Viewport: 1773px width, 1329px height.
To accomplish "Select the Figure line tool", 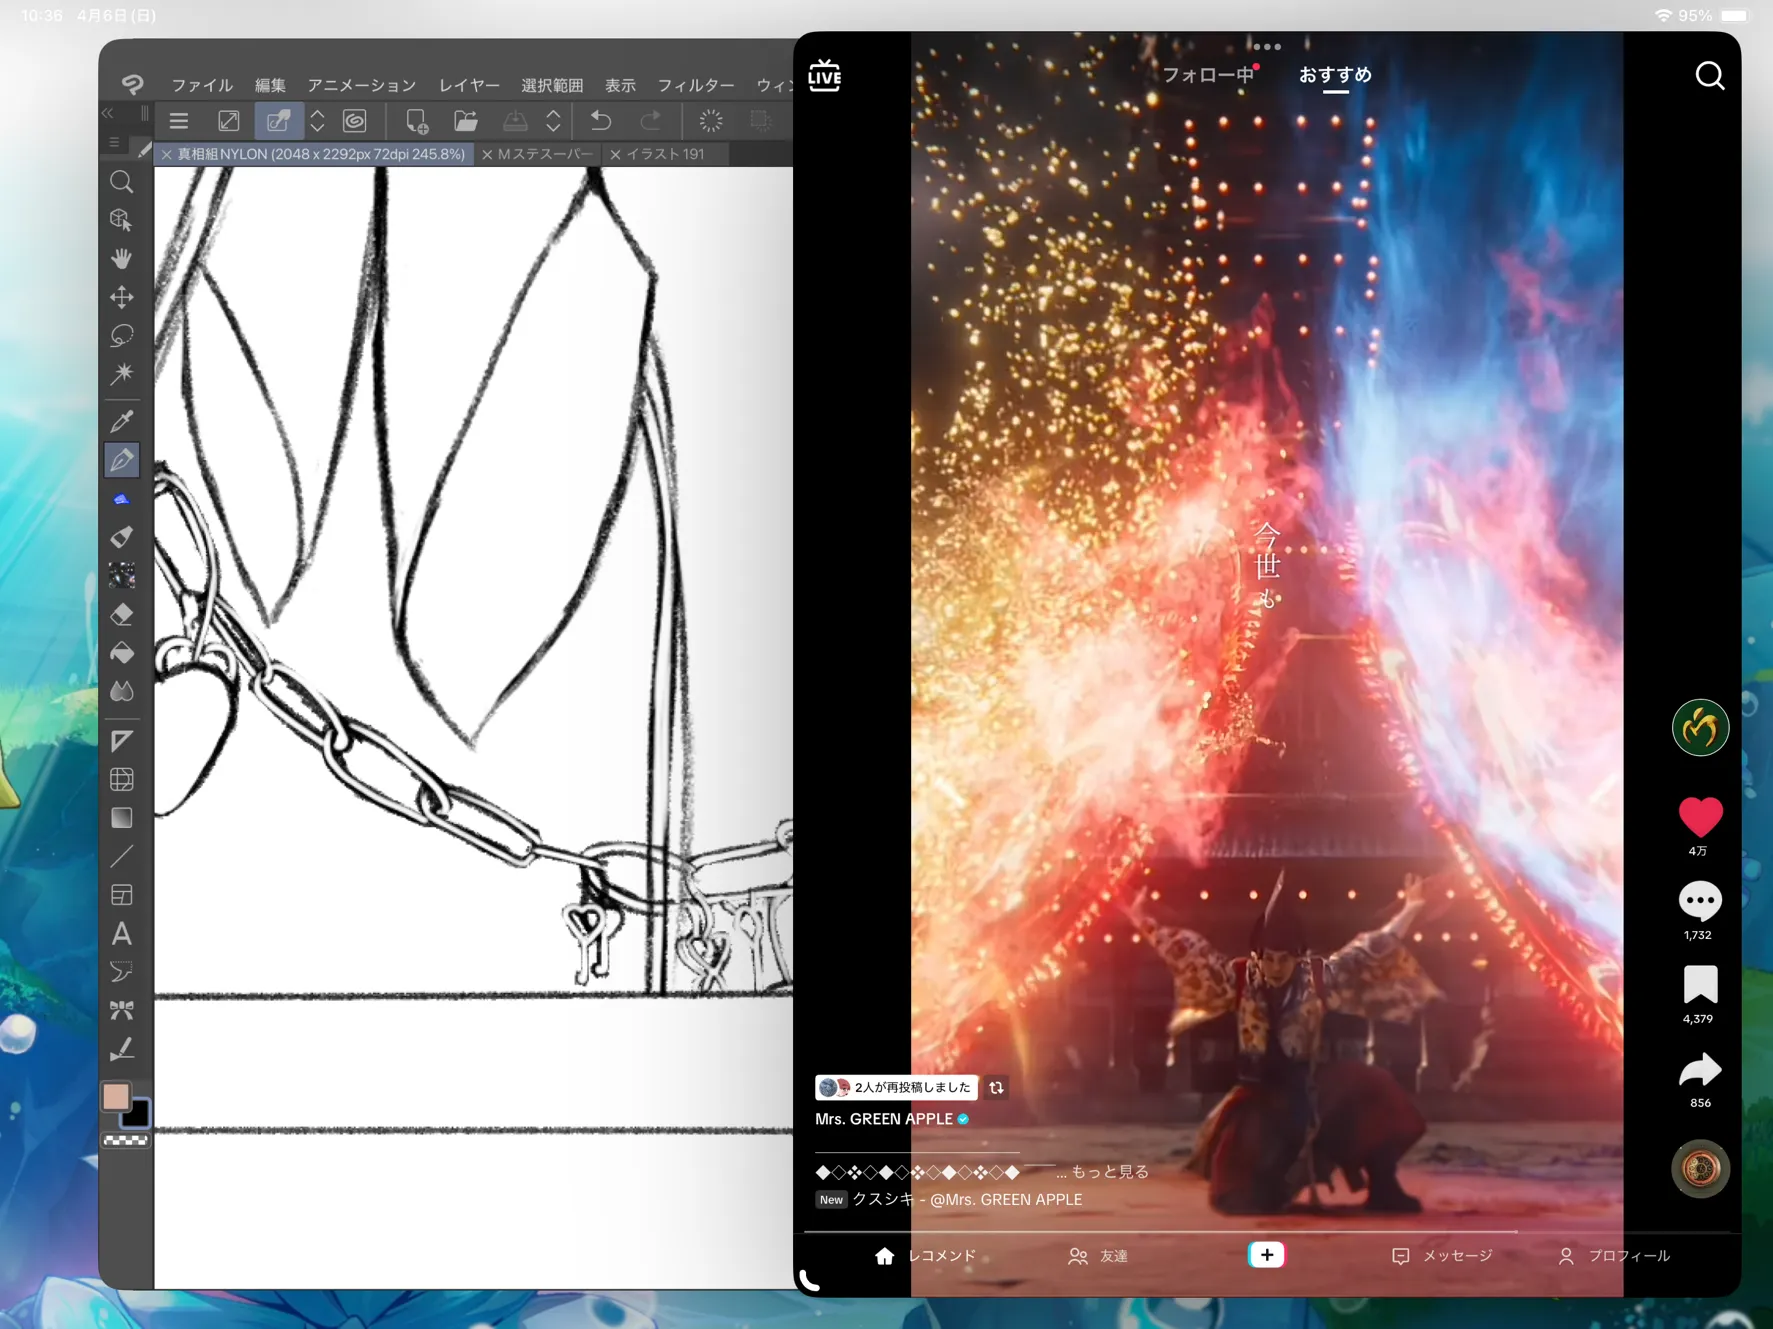I will (122, 856).
